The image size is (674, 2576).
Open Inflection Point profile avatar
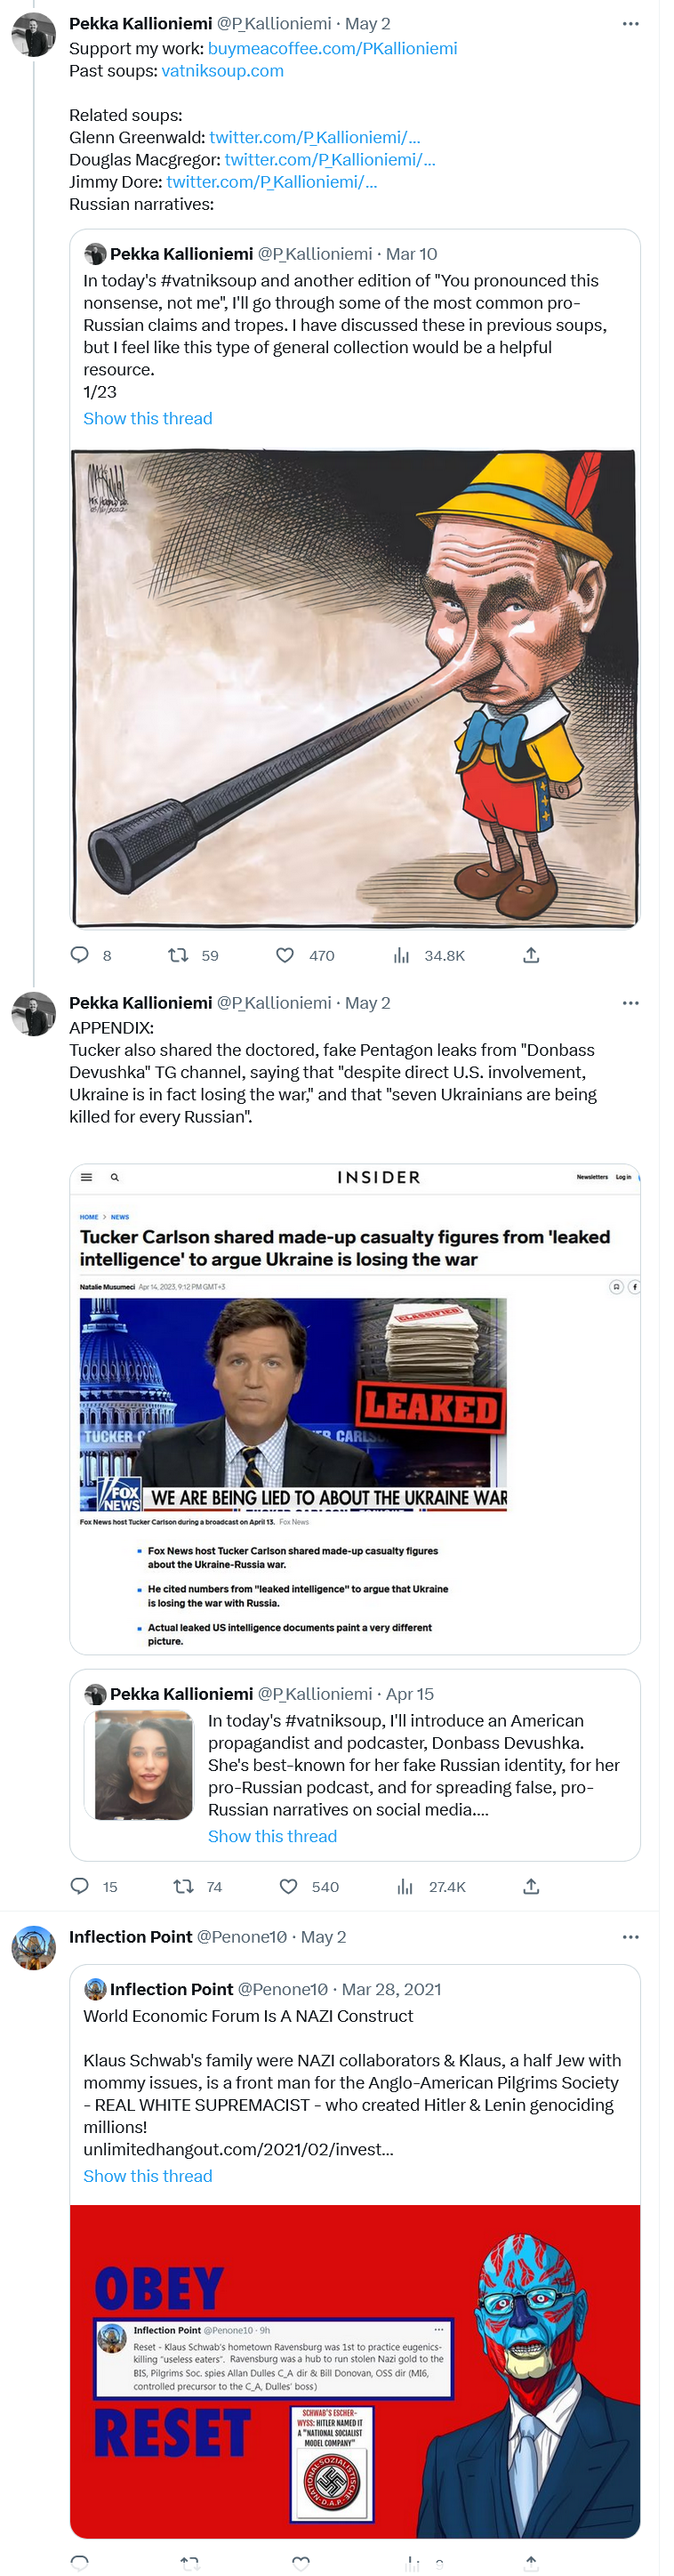click(33, 1947)
